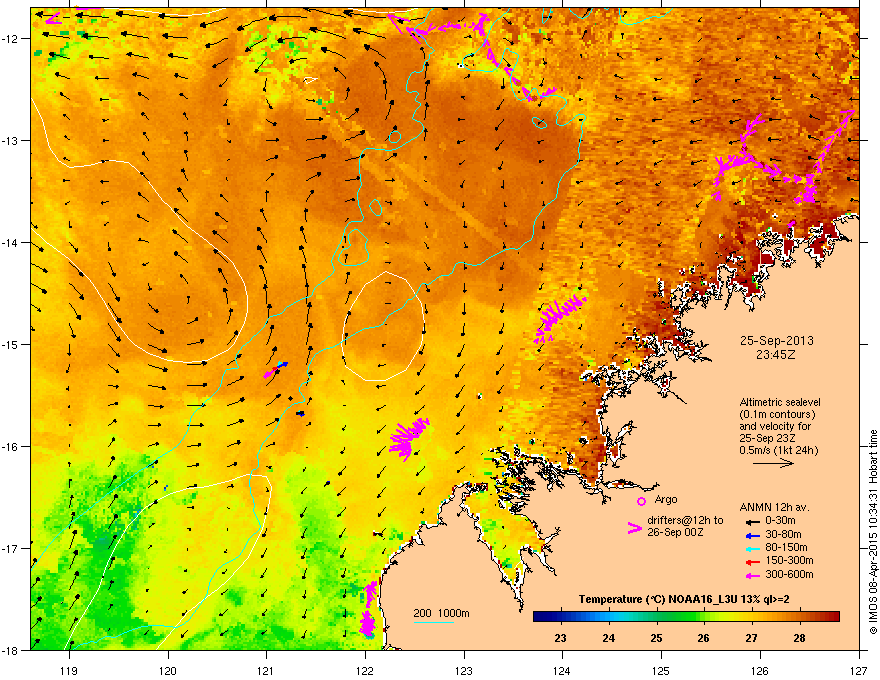Click the latitude axis label -15
880x680 pixels.
click(x=10, y=344)
